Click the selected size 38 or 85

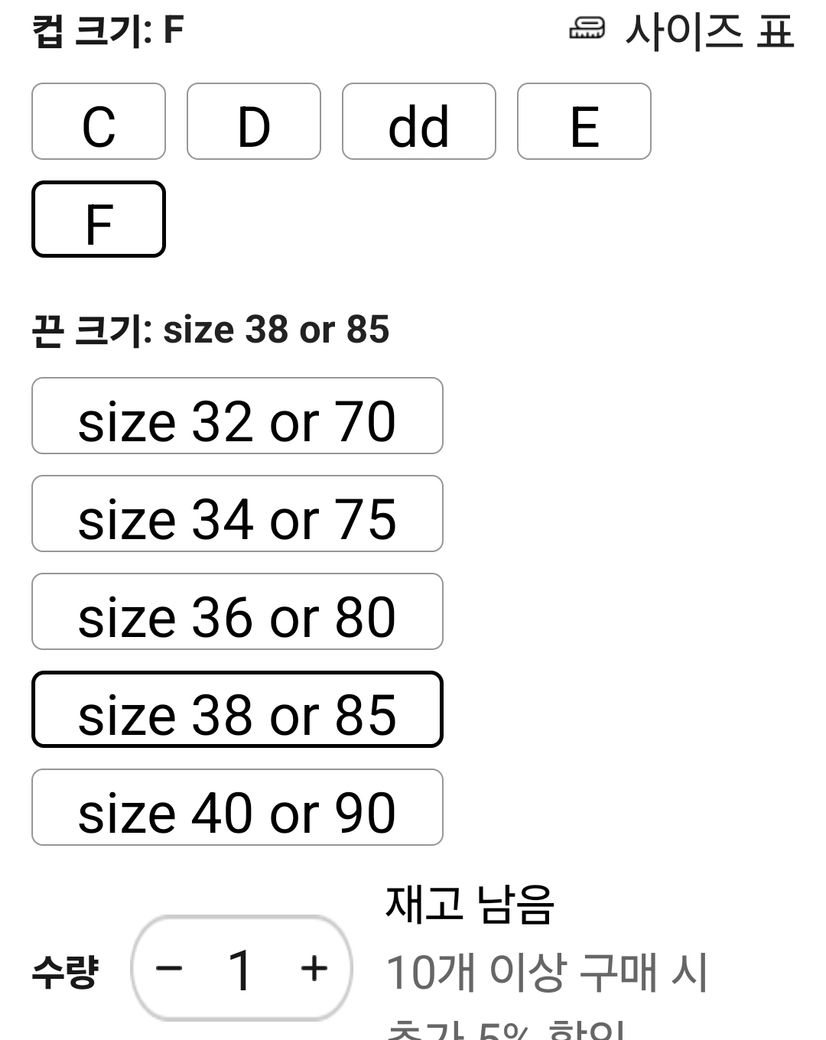237,710
